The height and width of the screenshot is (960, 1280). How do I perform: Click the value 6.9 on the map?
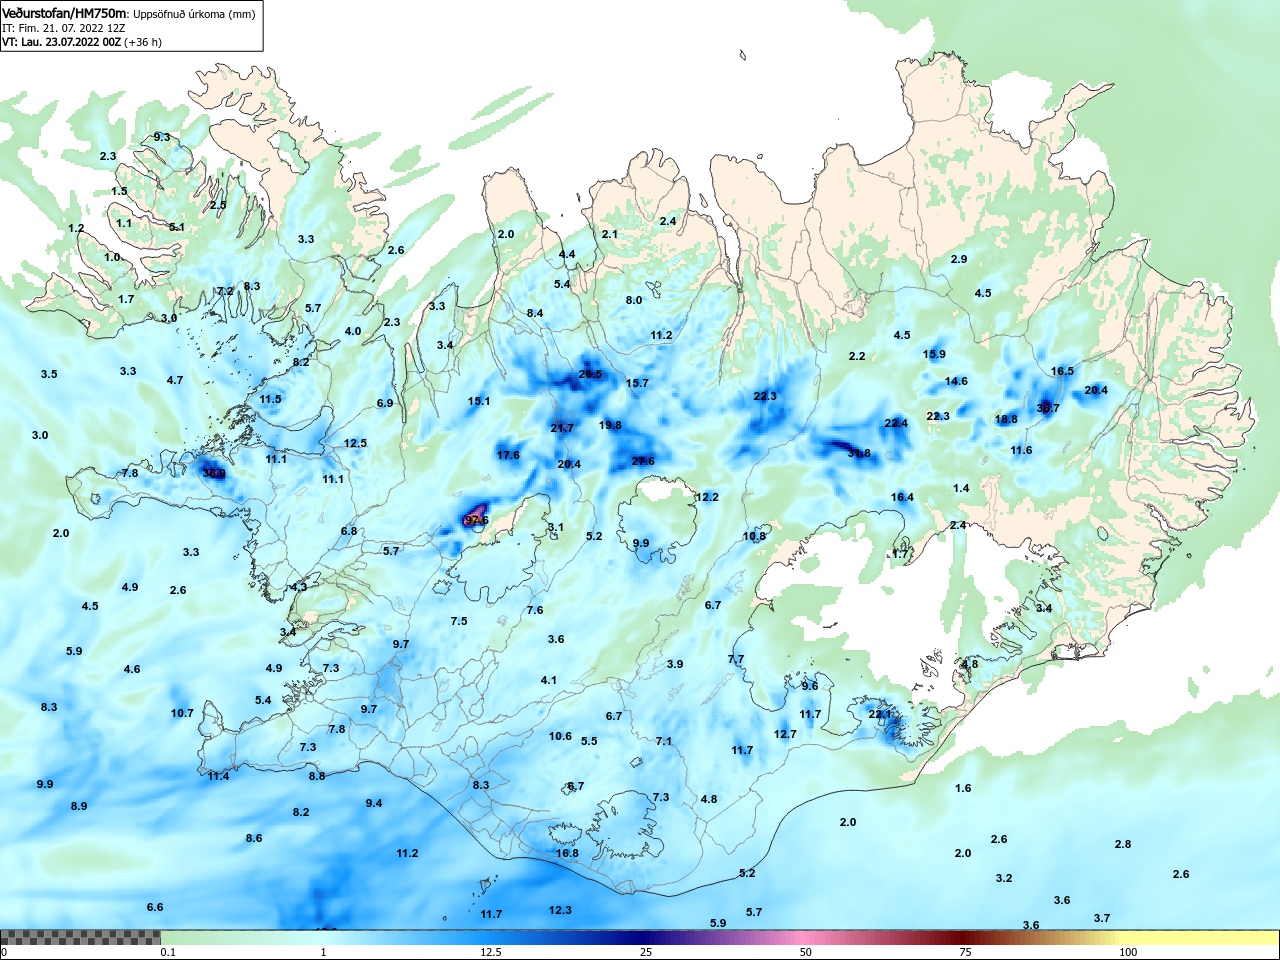click(385, 403)
